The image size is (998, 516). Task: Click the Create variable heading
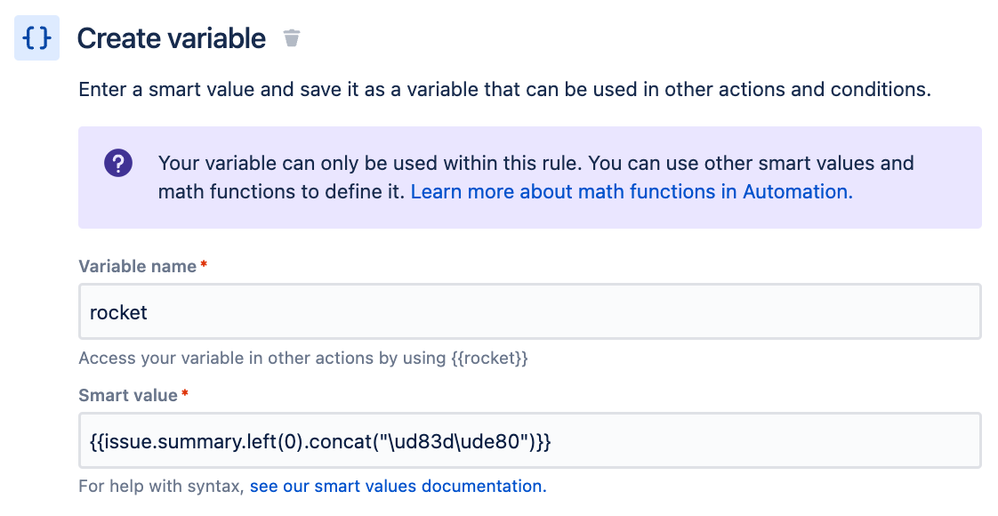pos(171,39)
